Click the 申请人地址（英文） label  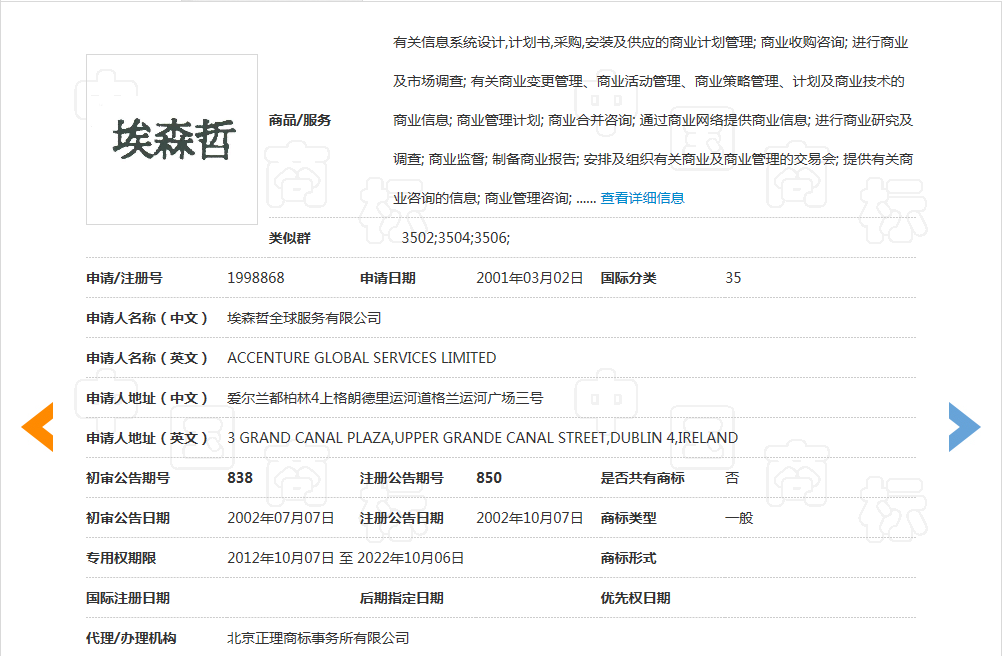point(147,438)
